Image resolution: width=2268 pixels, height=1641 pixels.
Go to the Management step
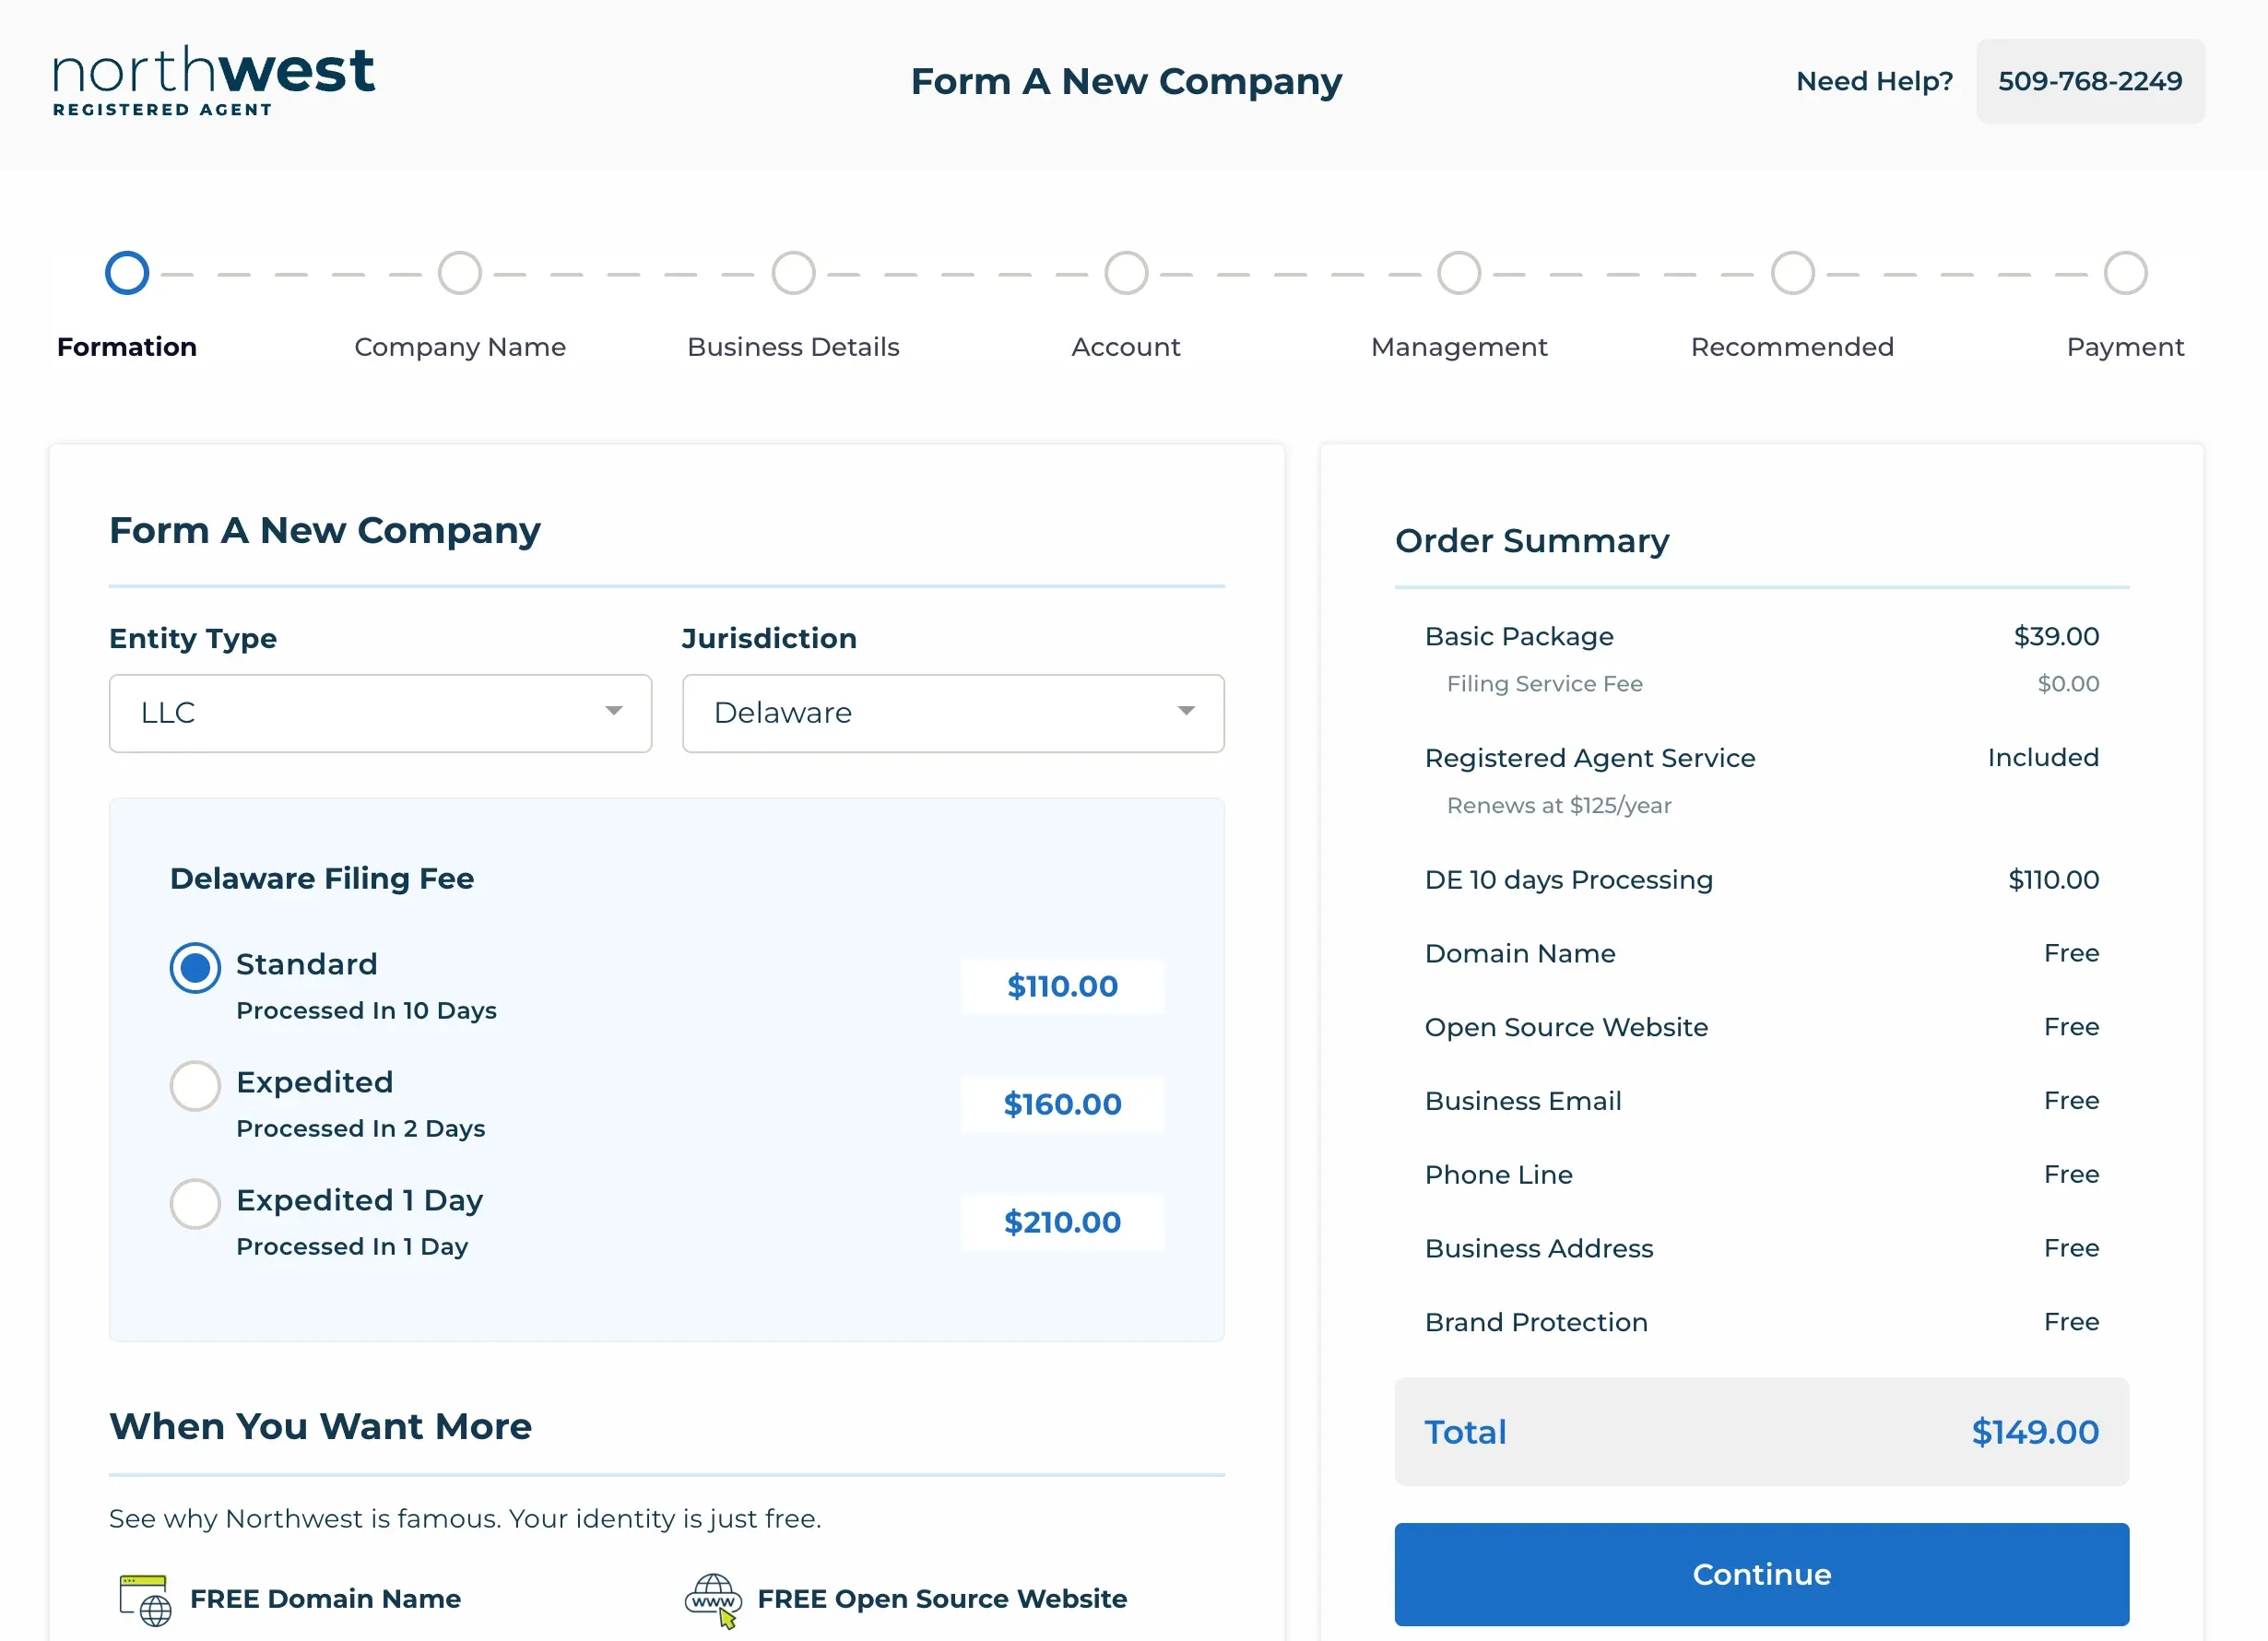pyautogui.click(x=1459, y=273)
